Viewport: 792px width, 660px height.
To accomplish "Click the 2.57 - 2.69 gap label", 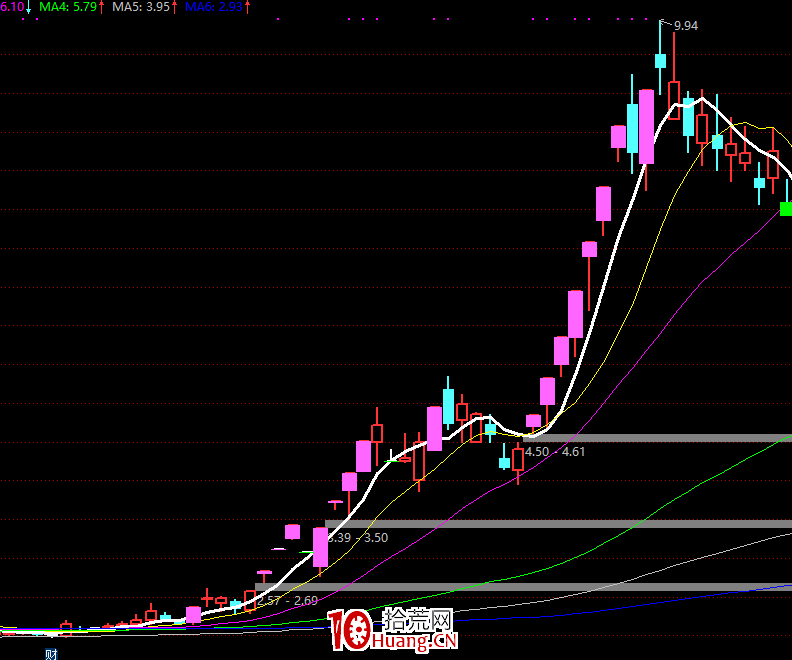I will (287, 600).
